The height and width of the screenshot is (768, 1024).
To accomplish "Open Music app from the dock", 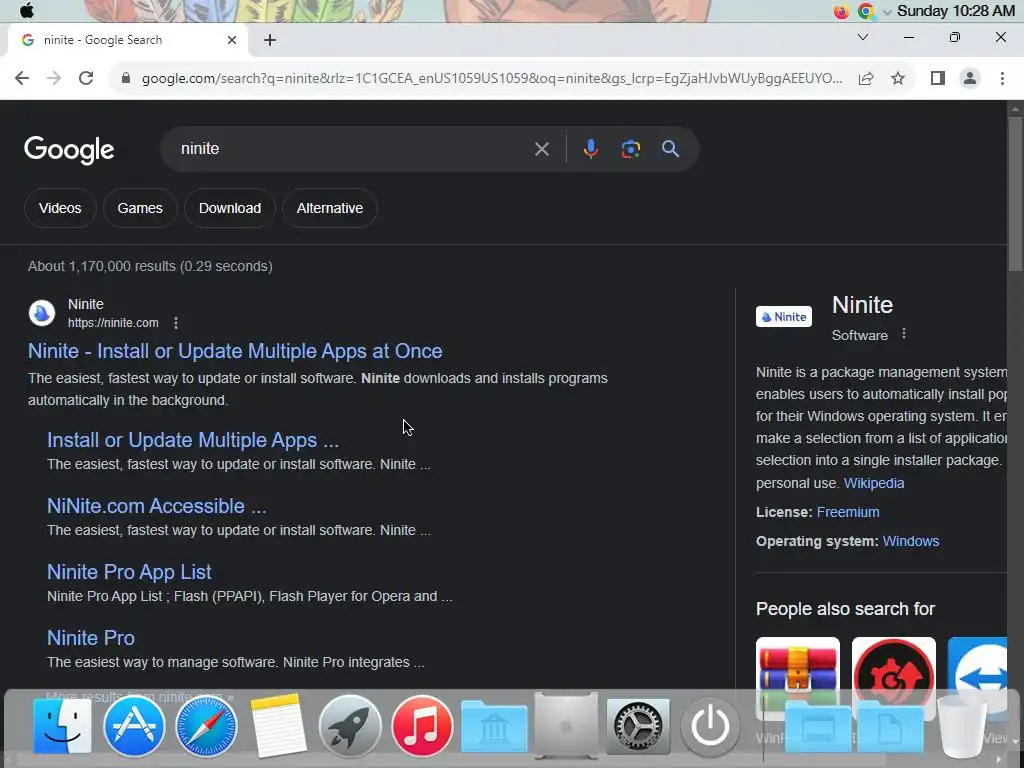I will click(x=422, y=726).
